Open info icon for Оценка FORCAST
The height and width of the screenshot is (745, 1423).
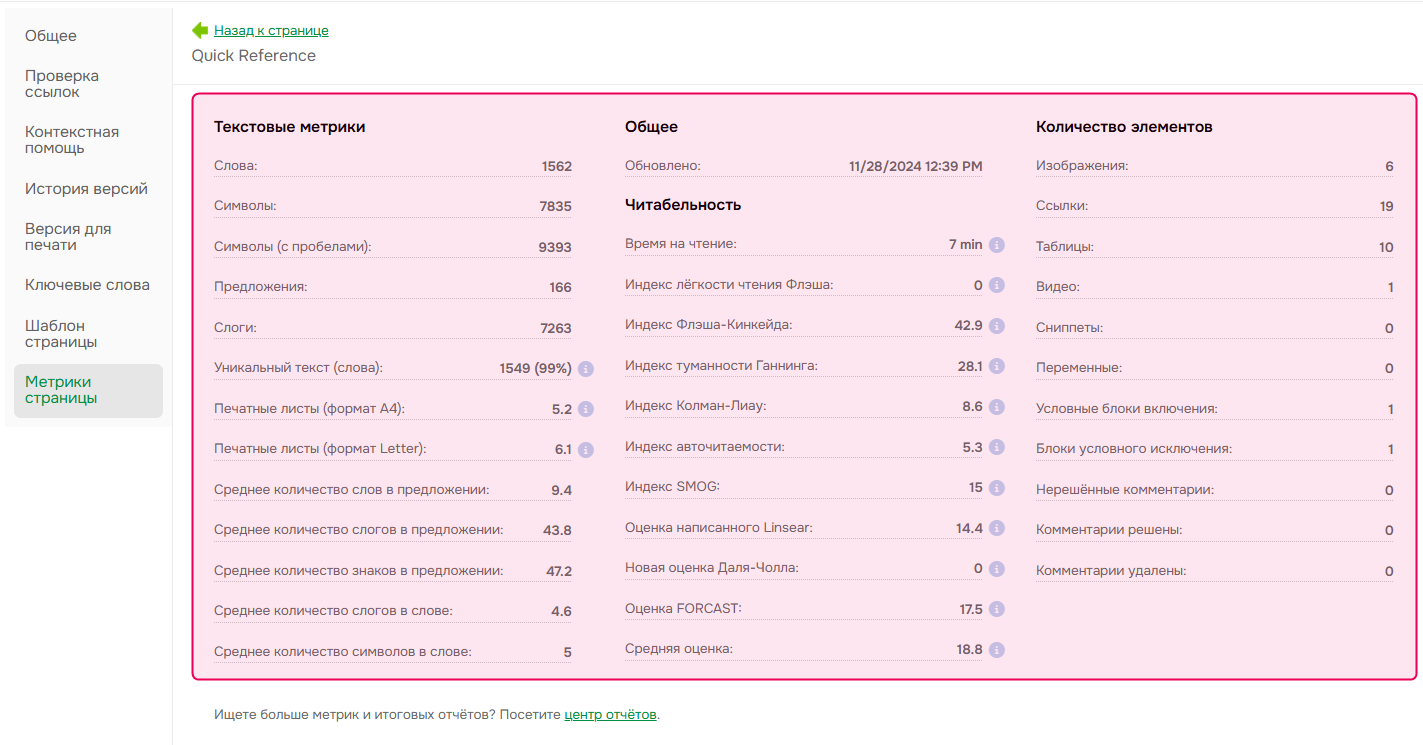tap(997, 609)
